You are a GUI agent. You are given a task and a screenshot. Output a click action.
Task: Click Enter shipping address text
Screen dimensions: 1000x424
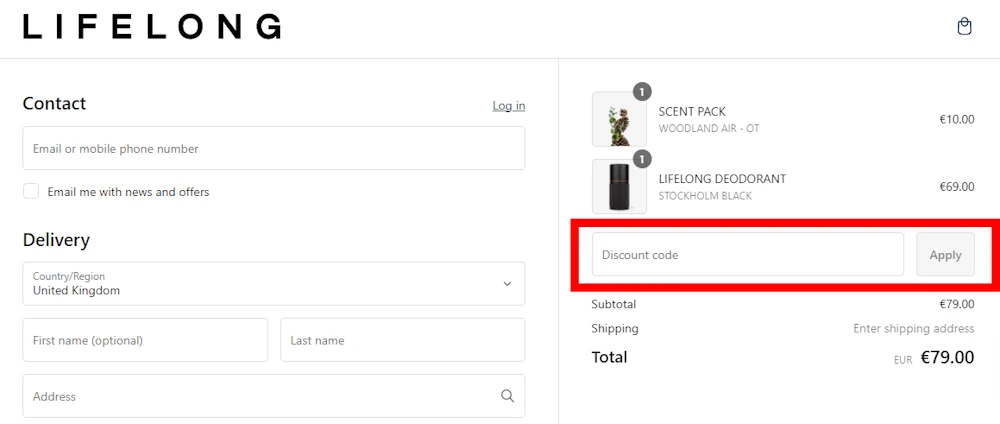pos(913,328)
